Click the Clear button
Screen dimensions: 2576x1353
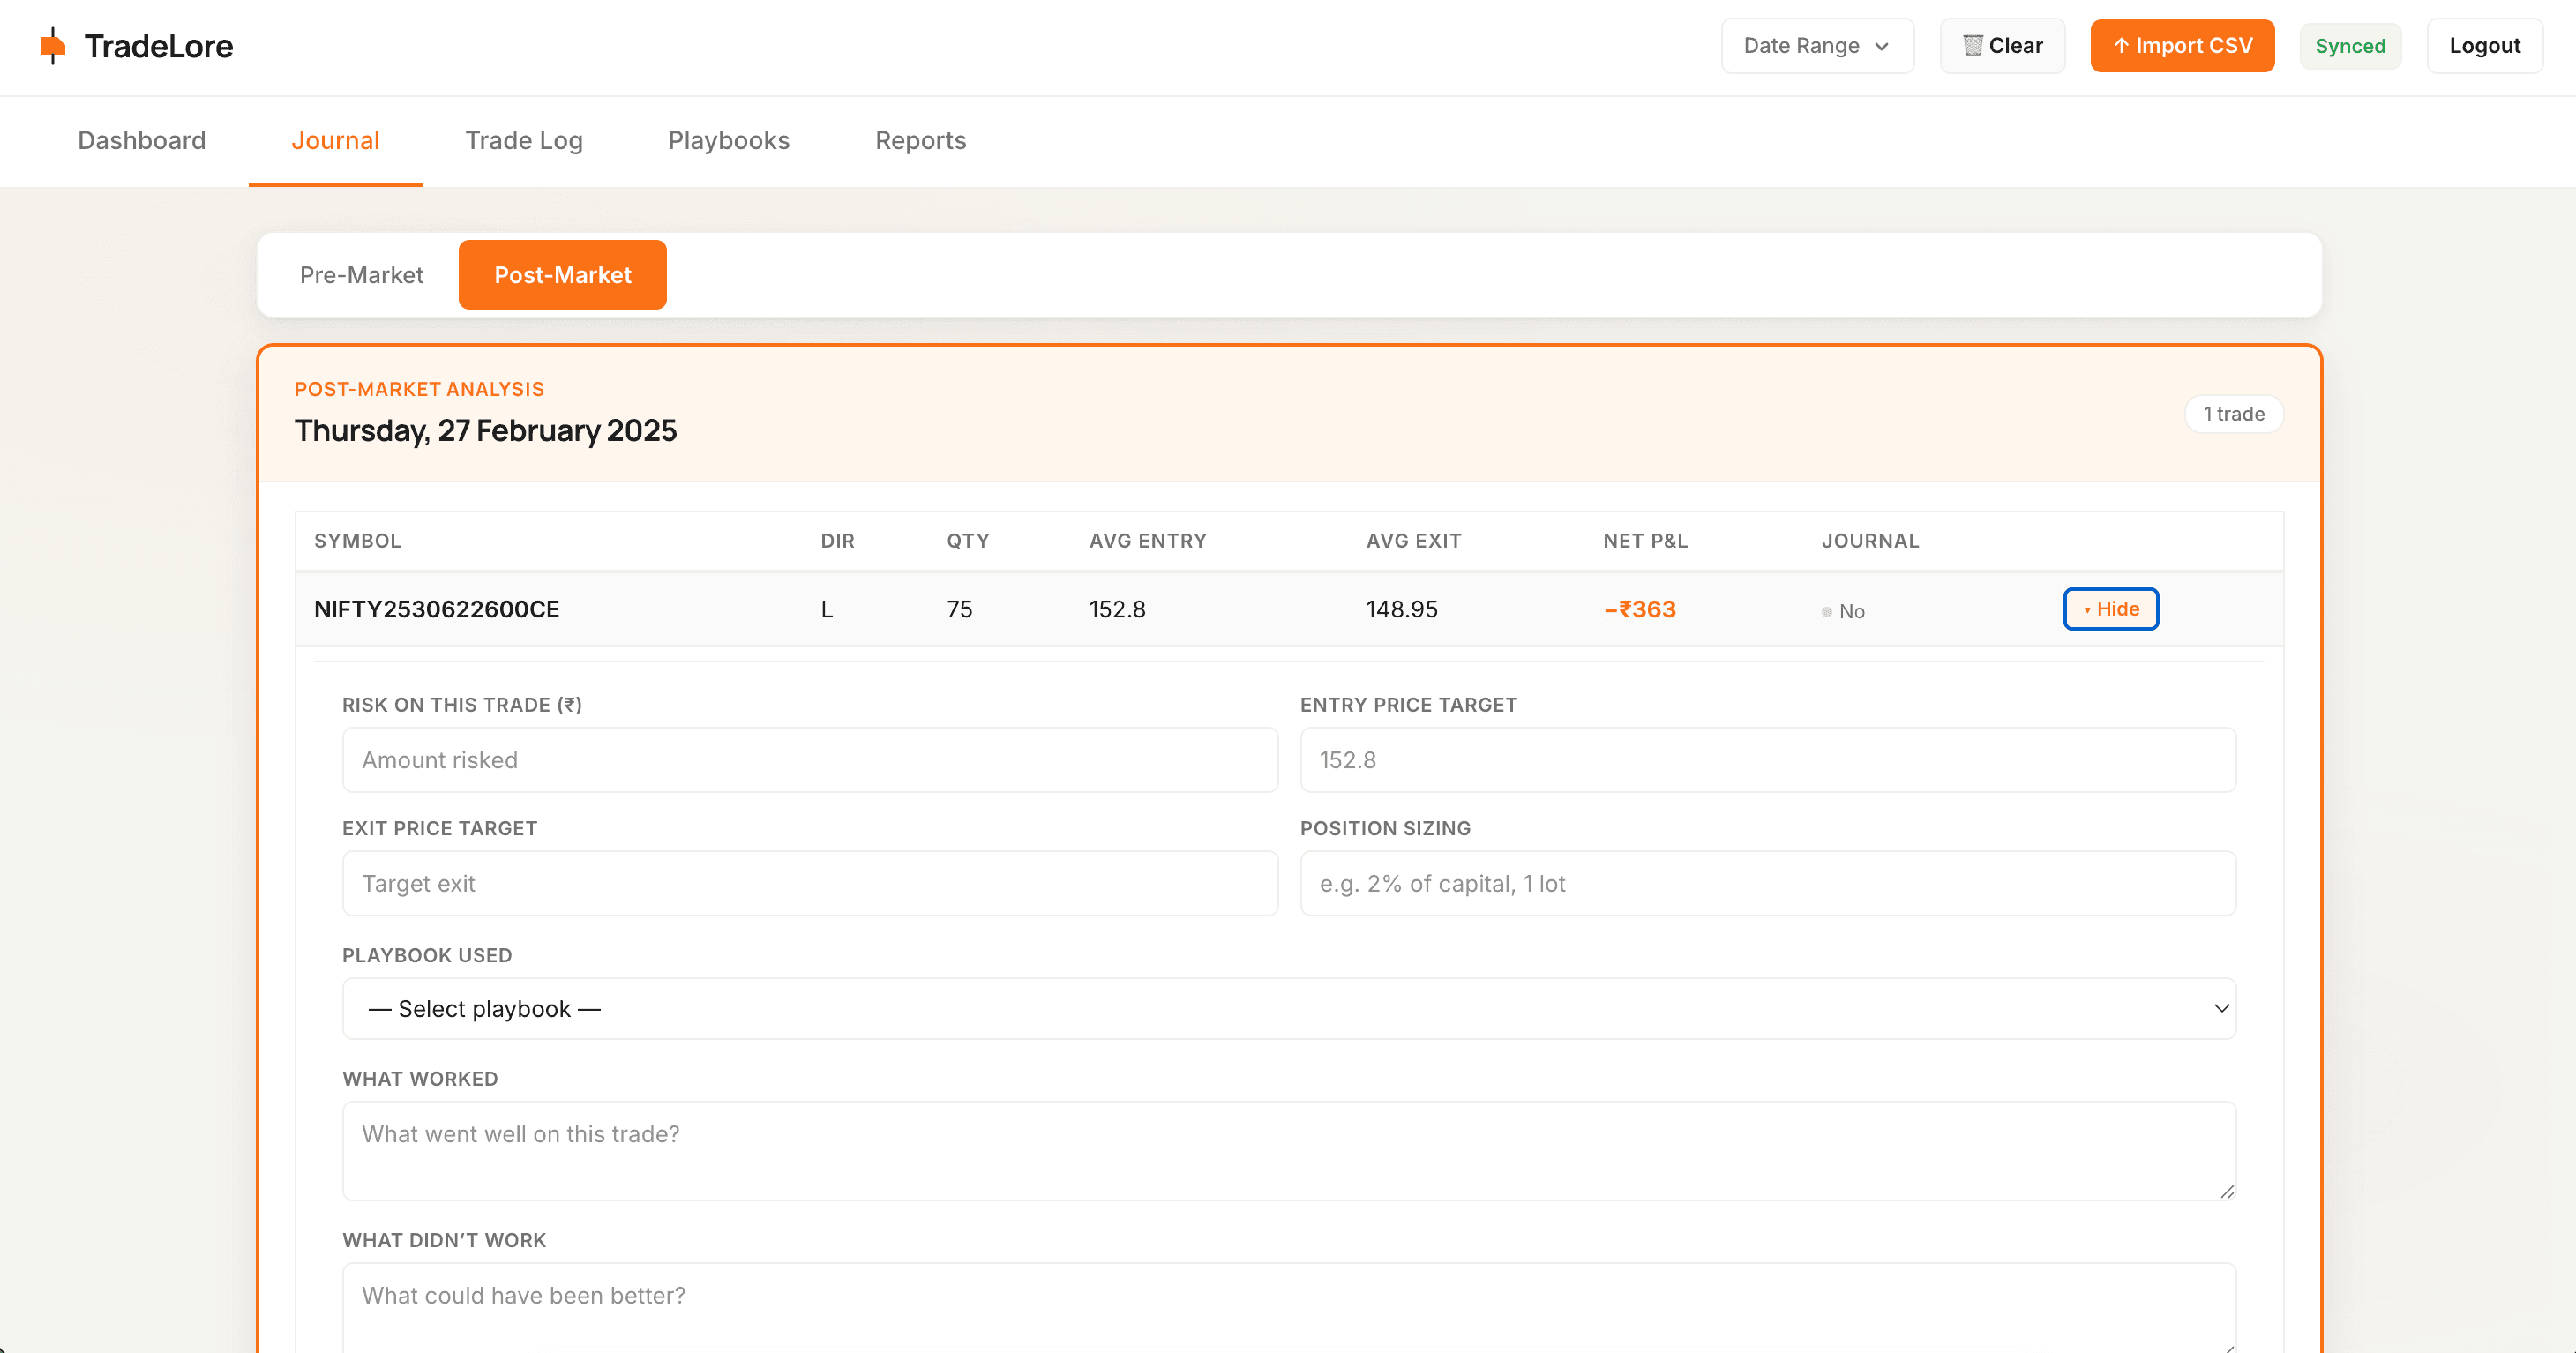point(2002,46)
